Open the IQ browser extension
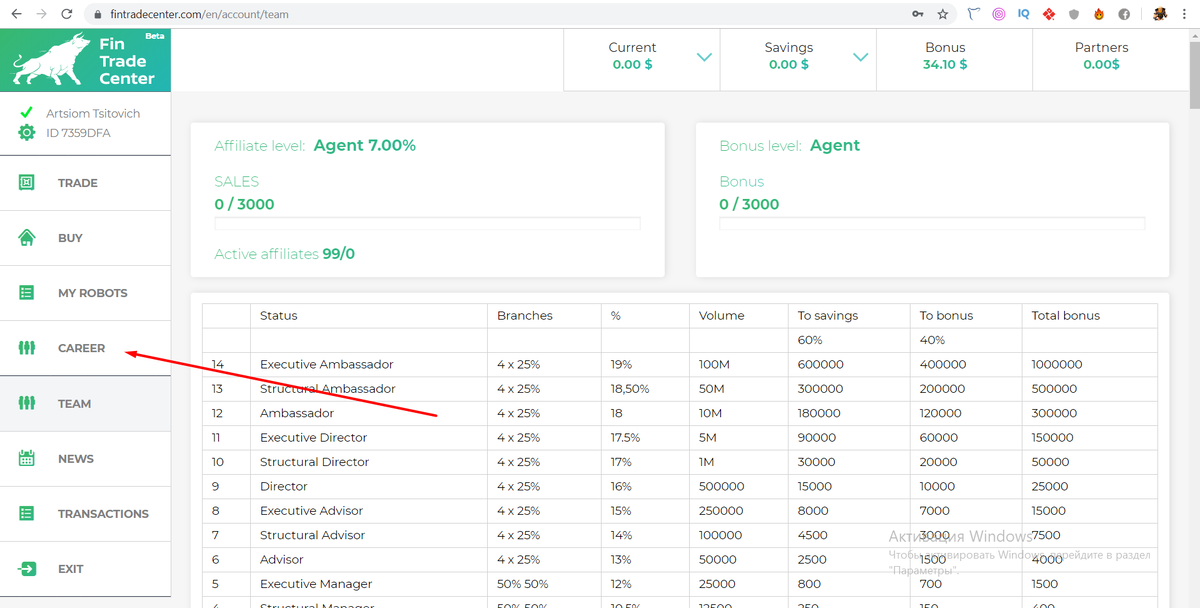 pos(1024,14)
